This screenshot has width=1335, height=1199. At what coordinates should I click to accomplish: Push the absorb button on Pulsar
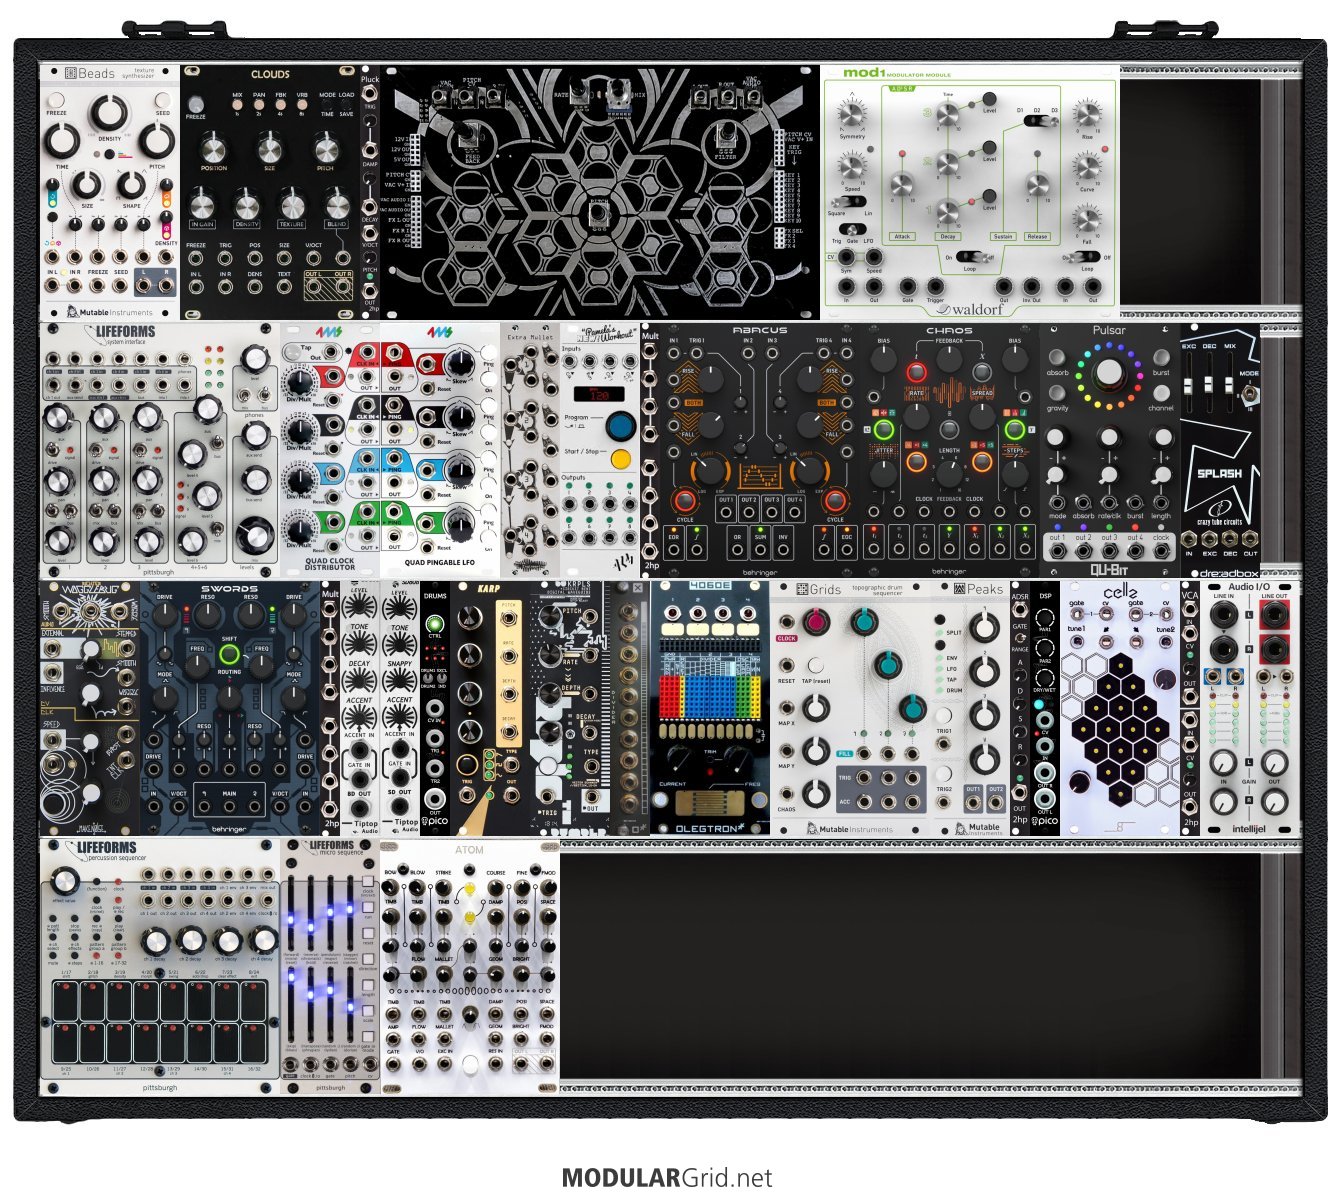click(x=1057, y=358)
